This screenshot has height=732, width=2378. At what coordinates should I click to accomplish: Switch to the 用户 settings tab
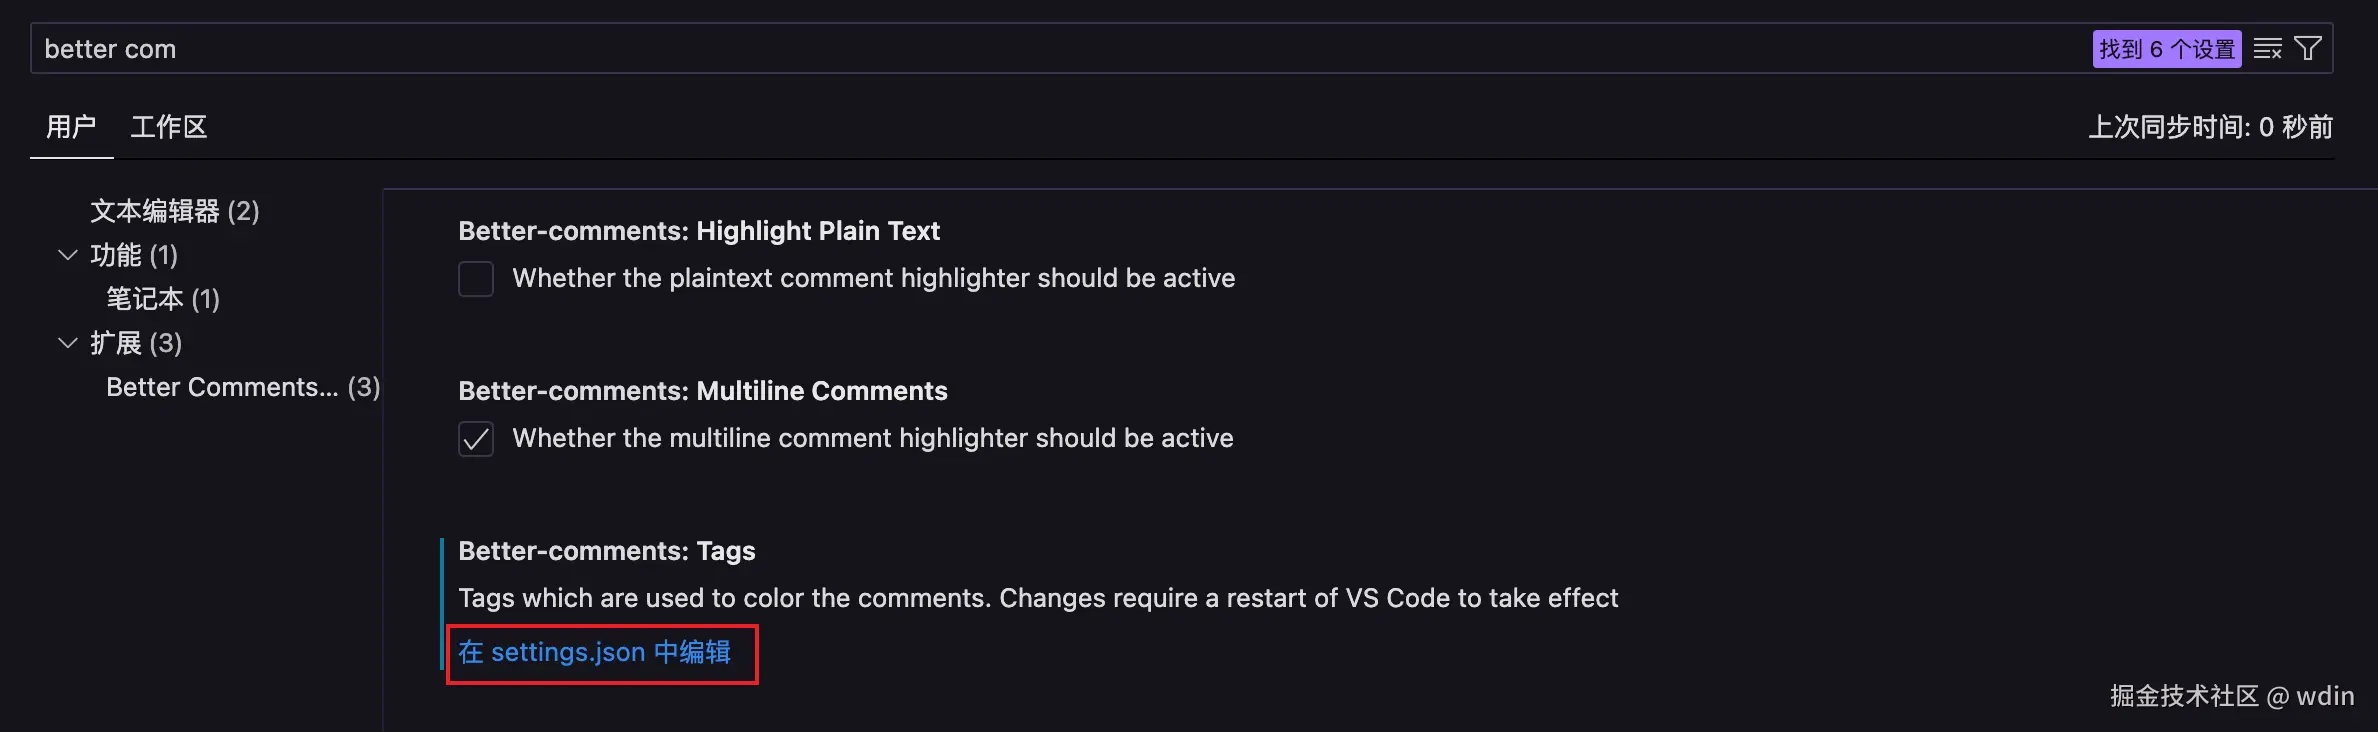point(71,127)
